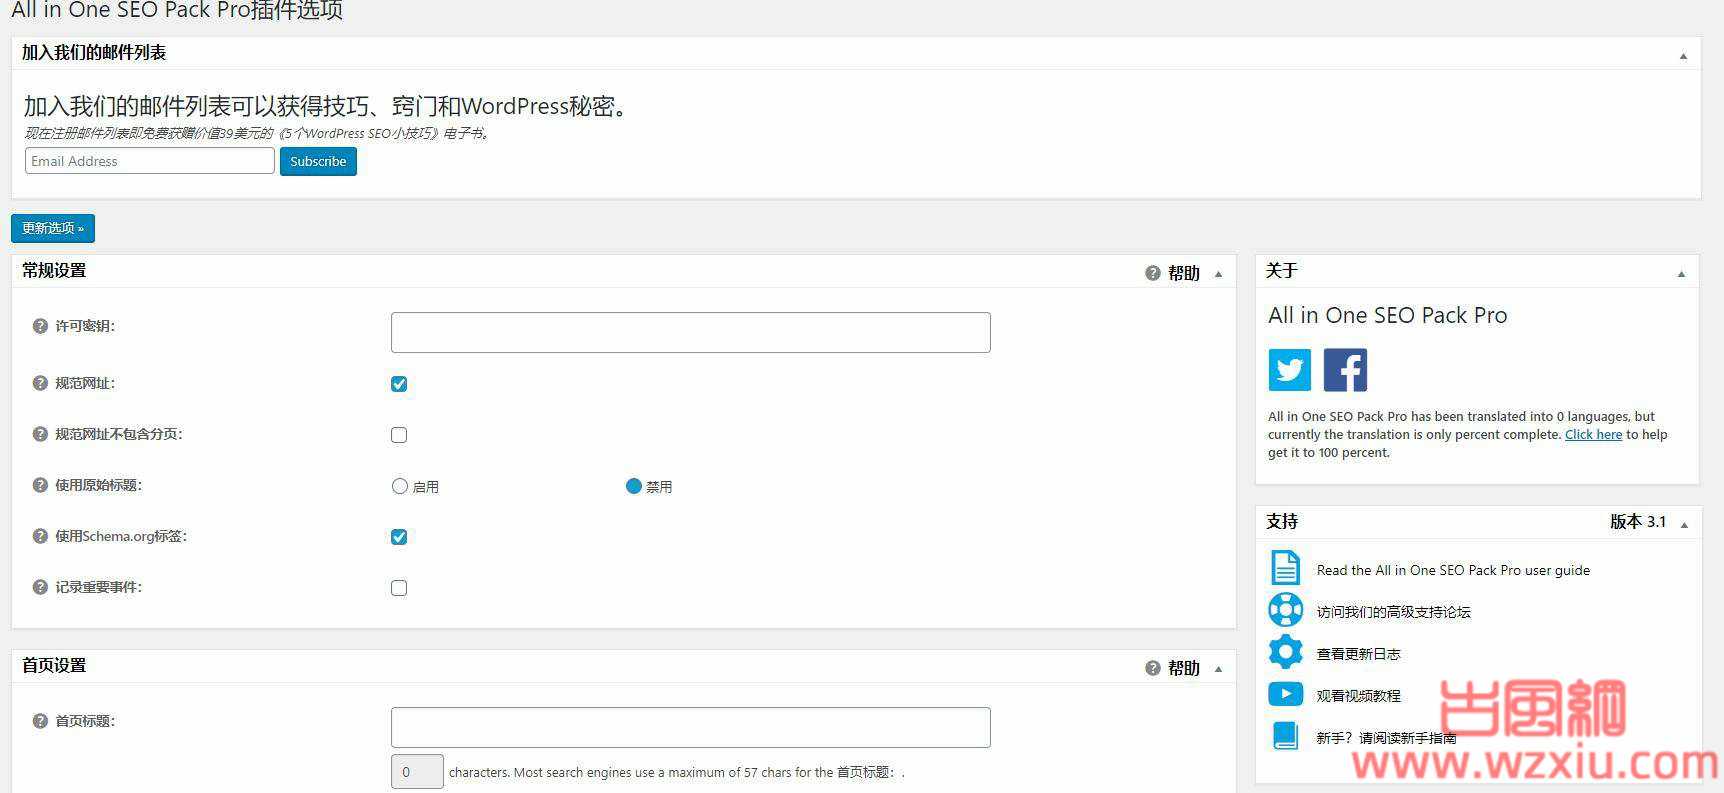The image size is (1724, 793).
Task: Click the 使用原始标题: label
Action: (98, 485)
